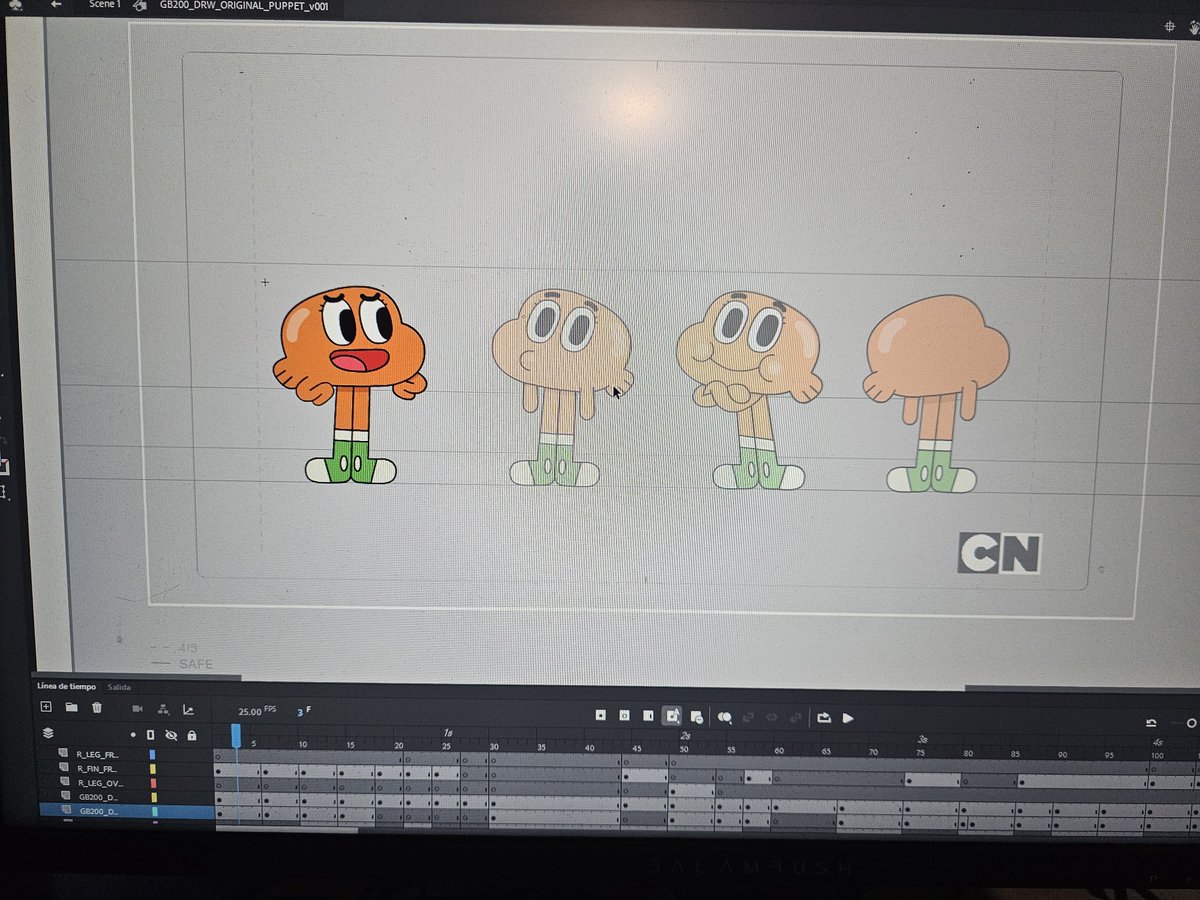Highlight all layers via dot header icon
1200x900 pixels.
click(x=133, y=734)
